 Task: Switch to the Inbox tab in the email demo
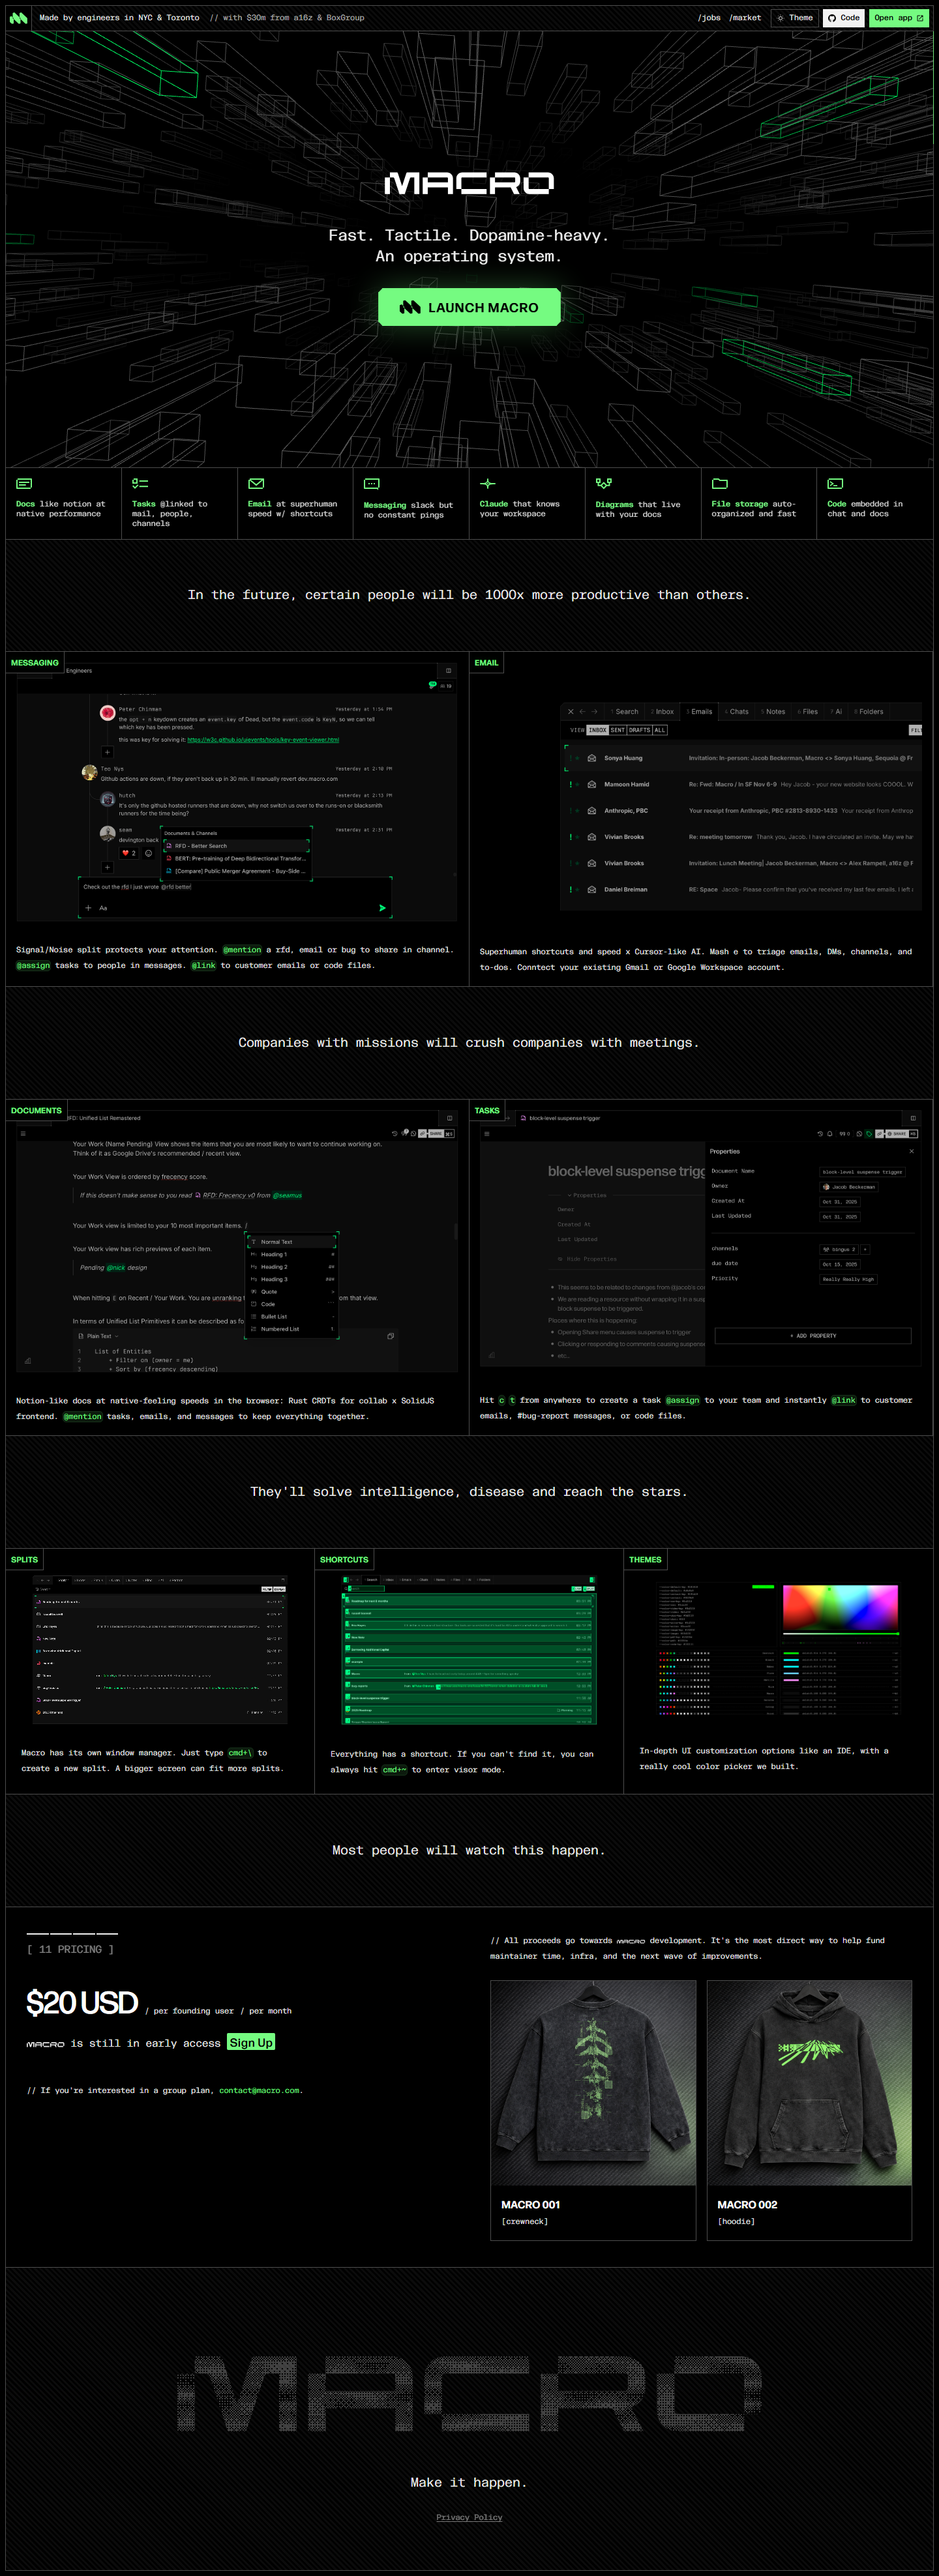pos(662,712)
